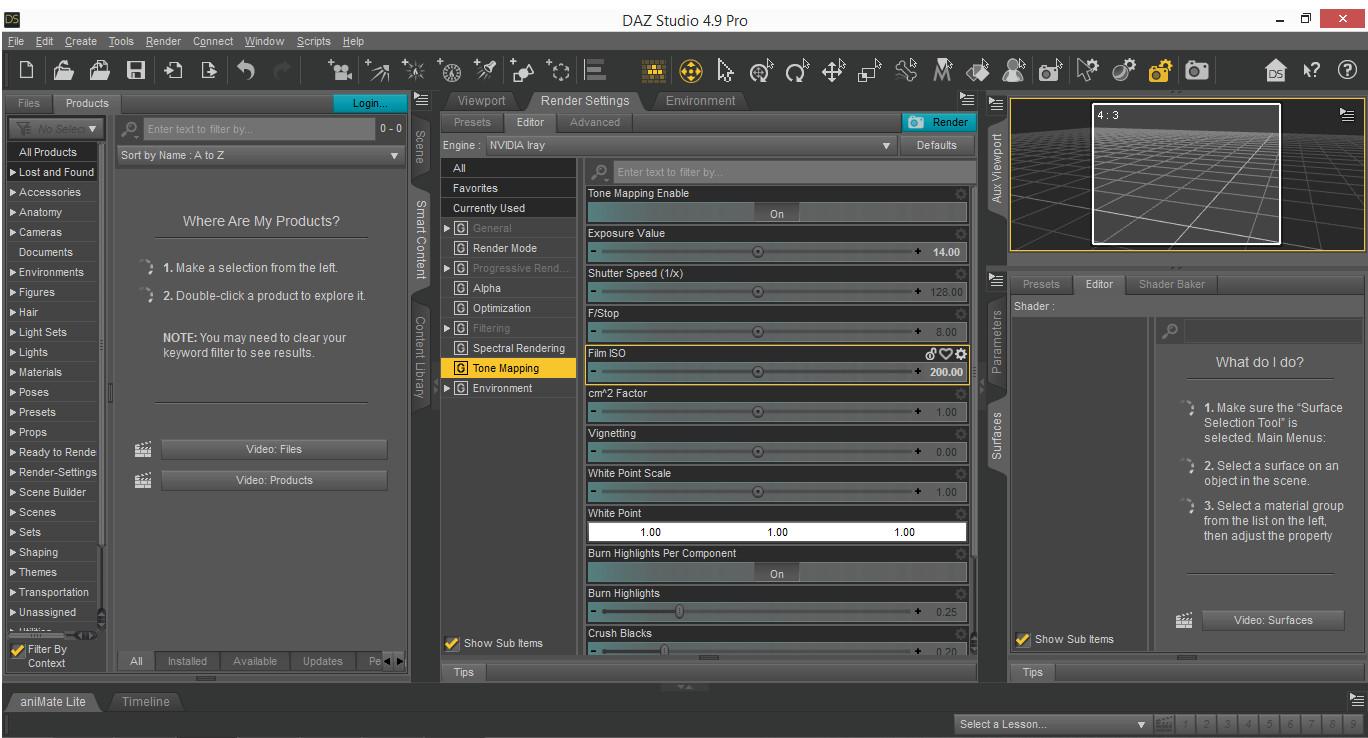Create a new camera from toolbar
This screenshot has height=738, width=1368.
341,70
